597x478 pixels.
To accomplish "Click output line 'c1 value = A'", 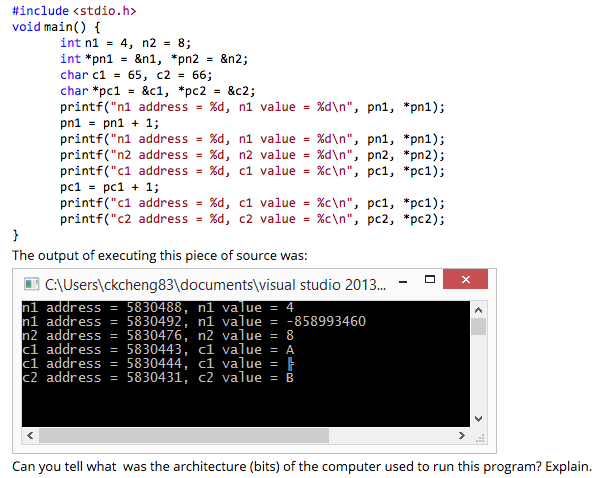I will point(246,350).
